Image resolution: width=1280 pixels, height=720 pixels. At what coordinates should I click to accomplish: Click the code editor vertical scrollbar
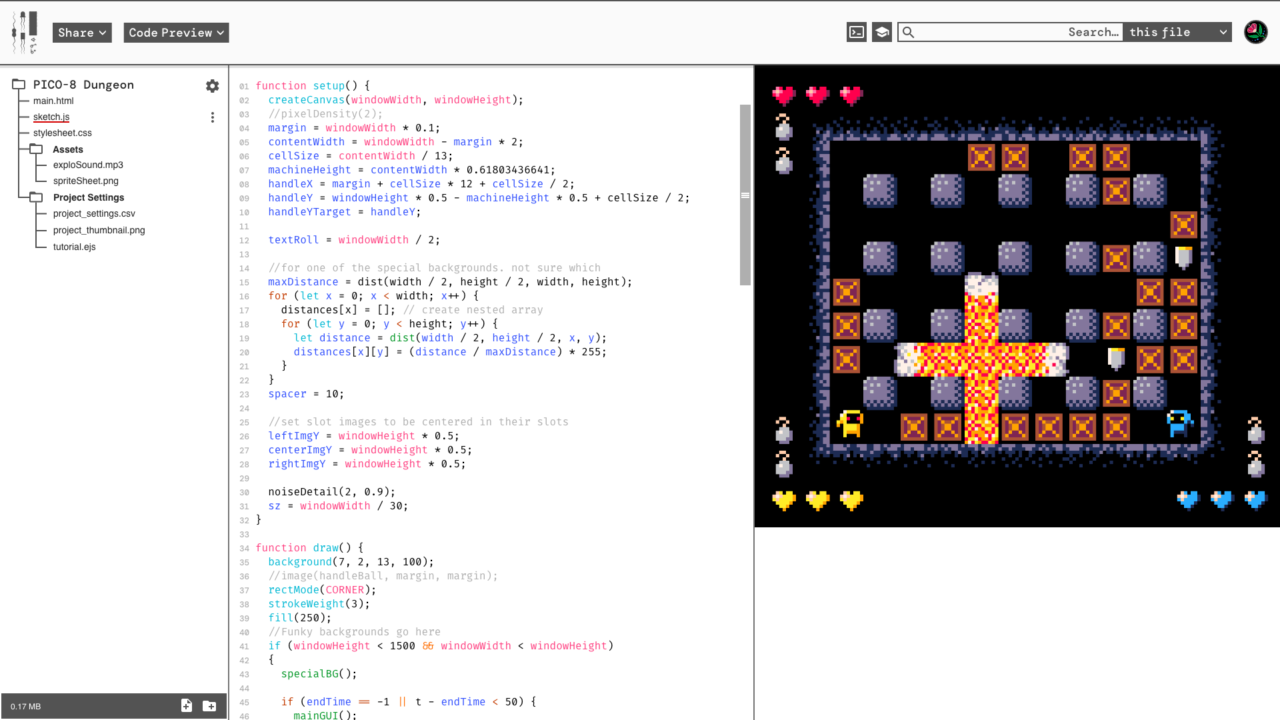click(x=745, y=195)
